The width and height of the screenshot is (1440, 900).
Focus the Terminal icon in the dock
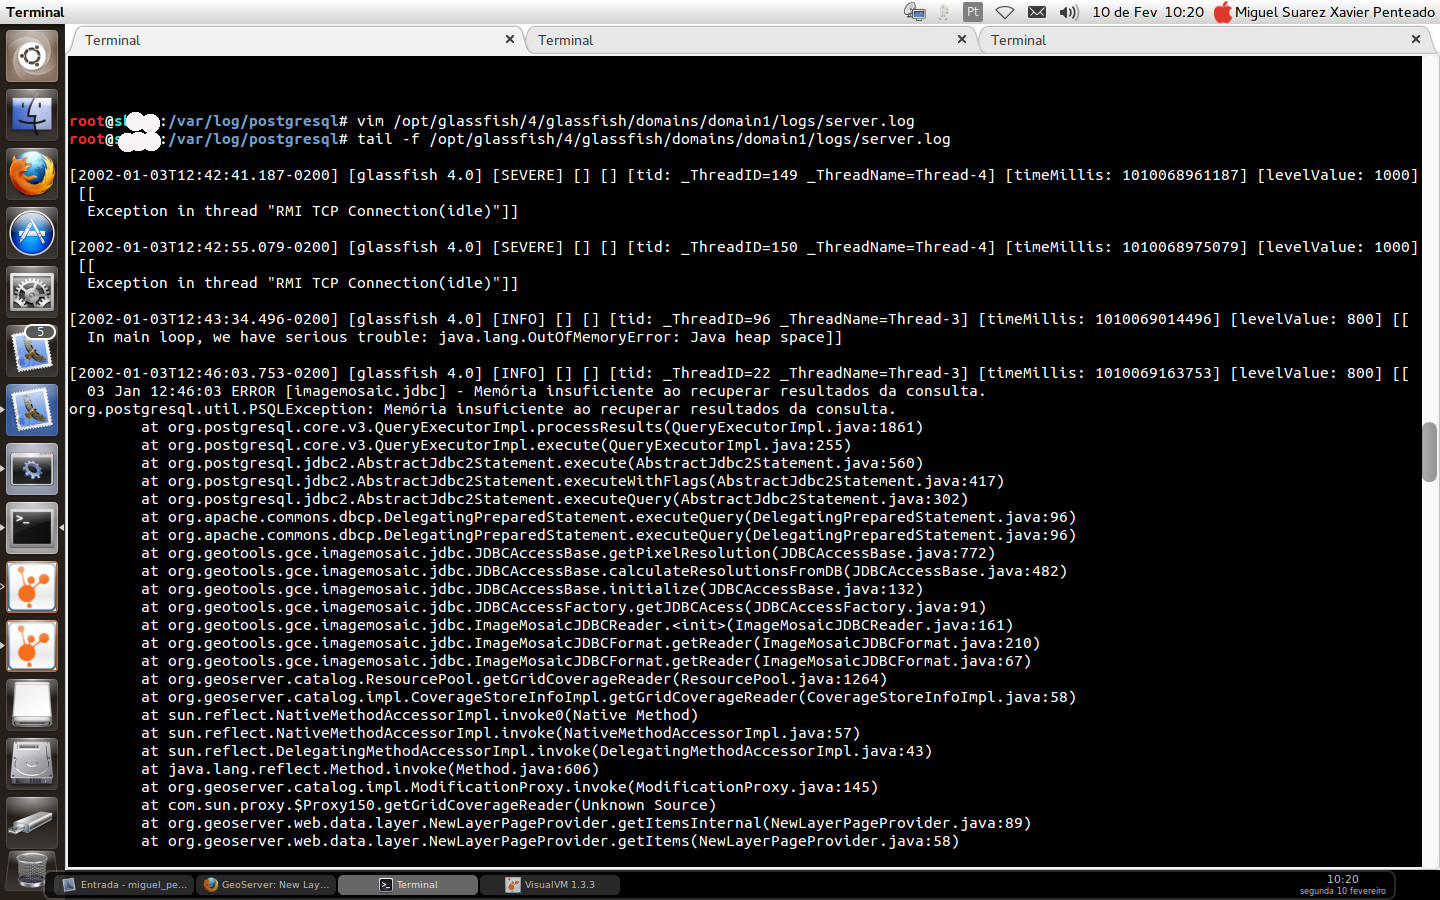click(32, 528)
